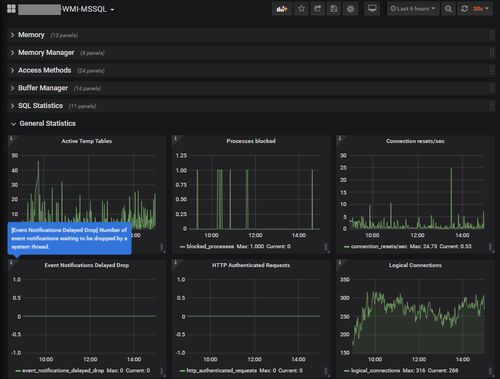500x379 pixels.
Task: Open the Last 6 hours time picker
Action: [x=413, y=9]
